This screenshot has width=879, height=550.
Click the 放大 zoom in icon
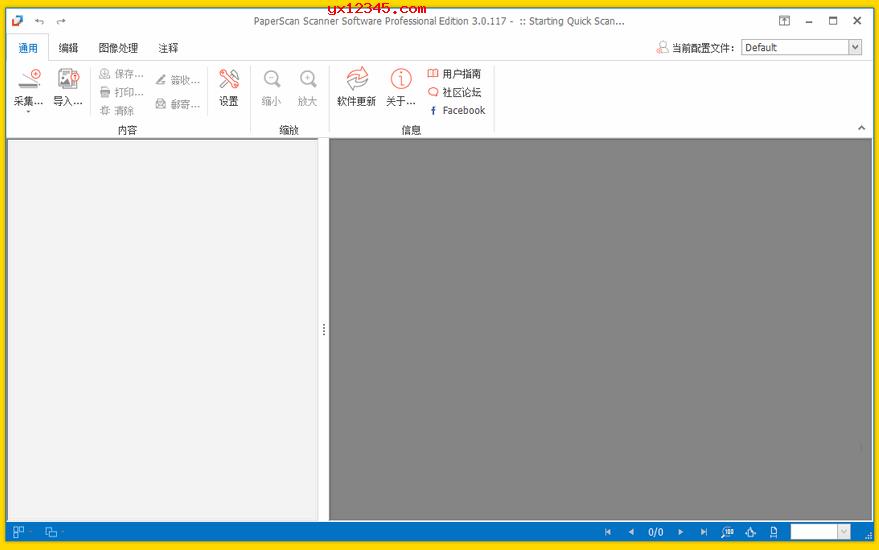[x=308, y=80]
